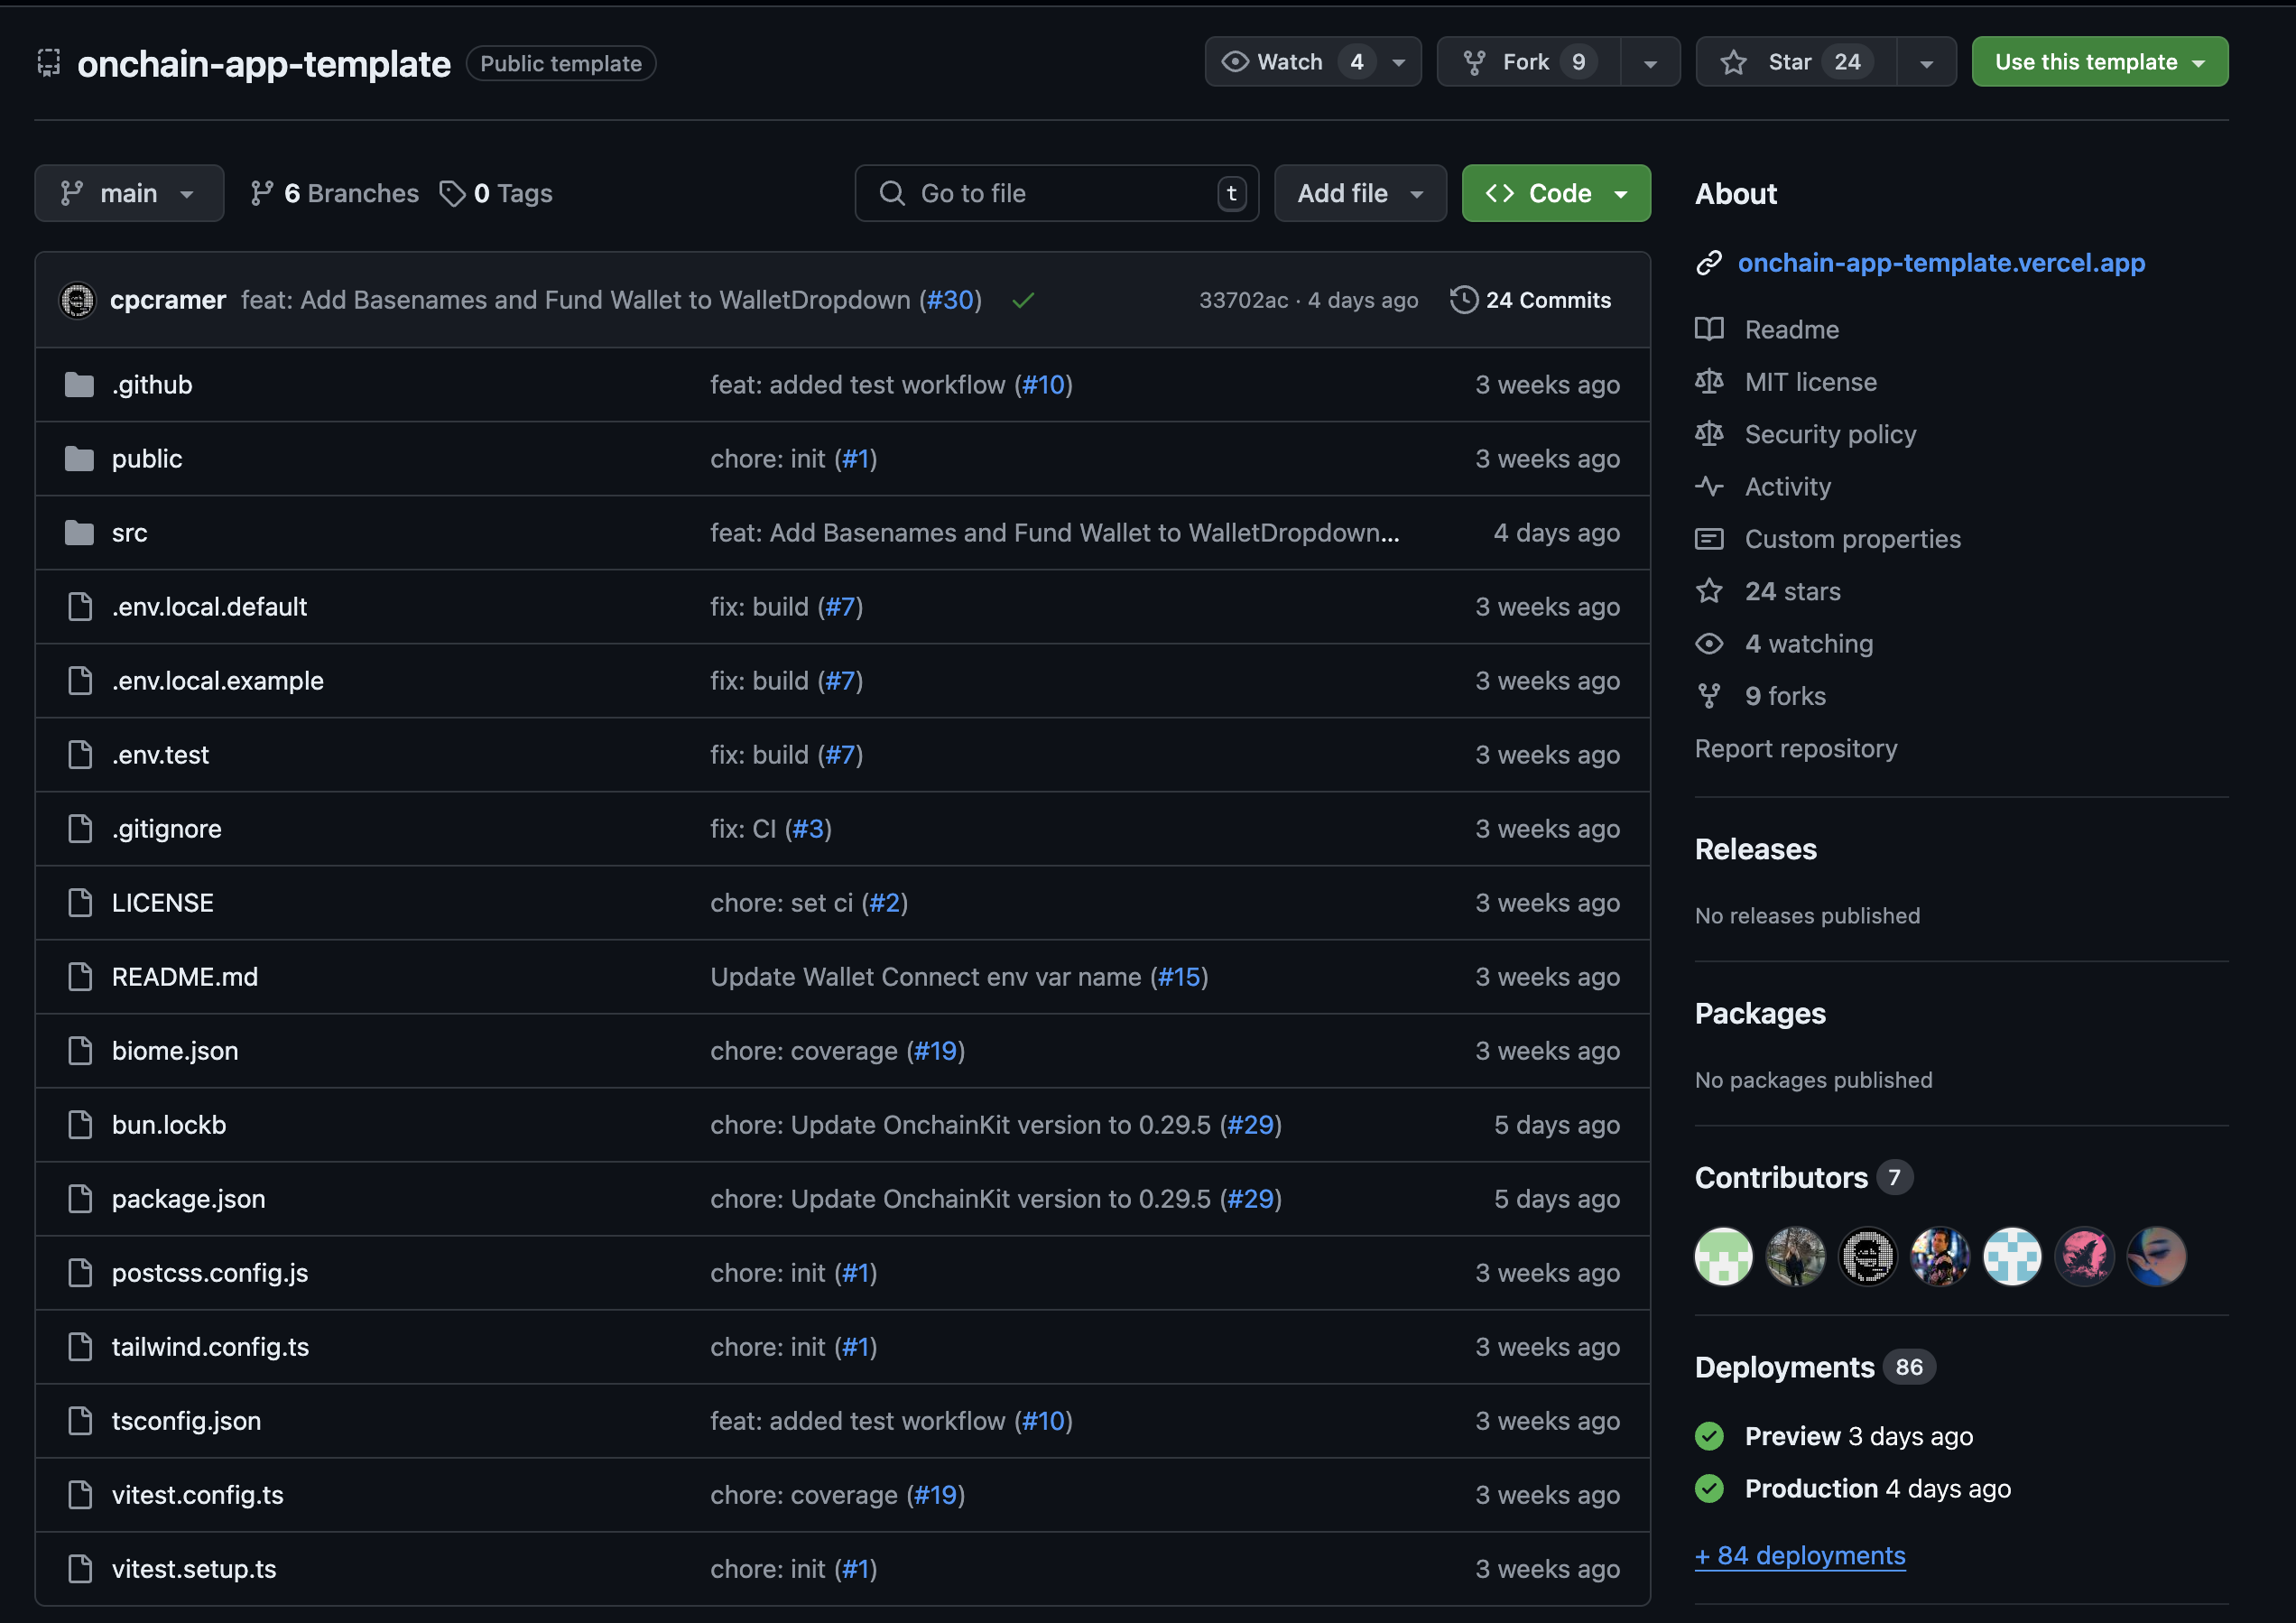
Task: Click the src folder icon
Action: coord(79,533)
